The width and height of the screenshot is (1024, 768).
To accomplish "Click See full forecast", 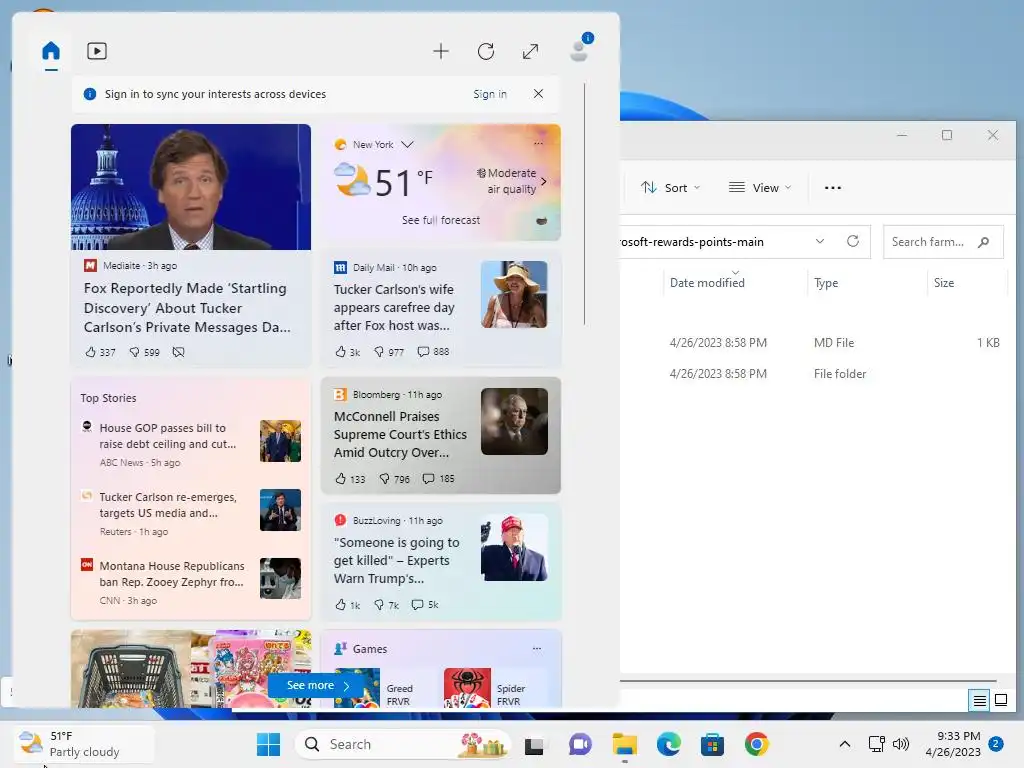I will (x=441, y=220).
